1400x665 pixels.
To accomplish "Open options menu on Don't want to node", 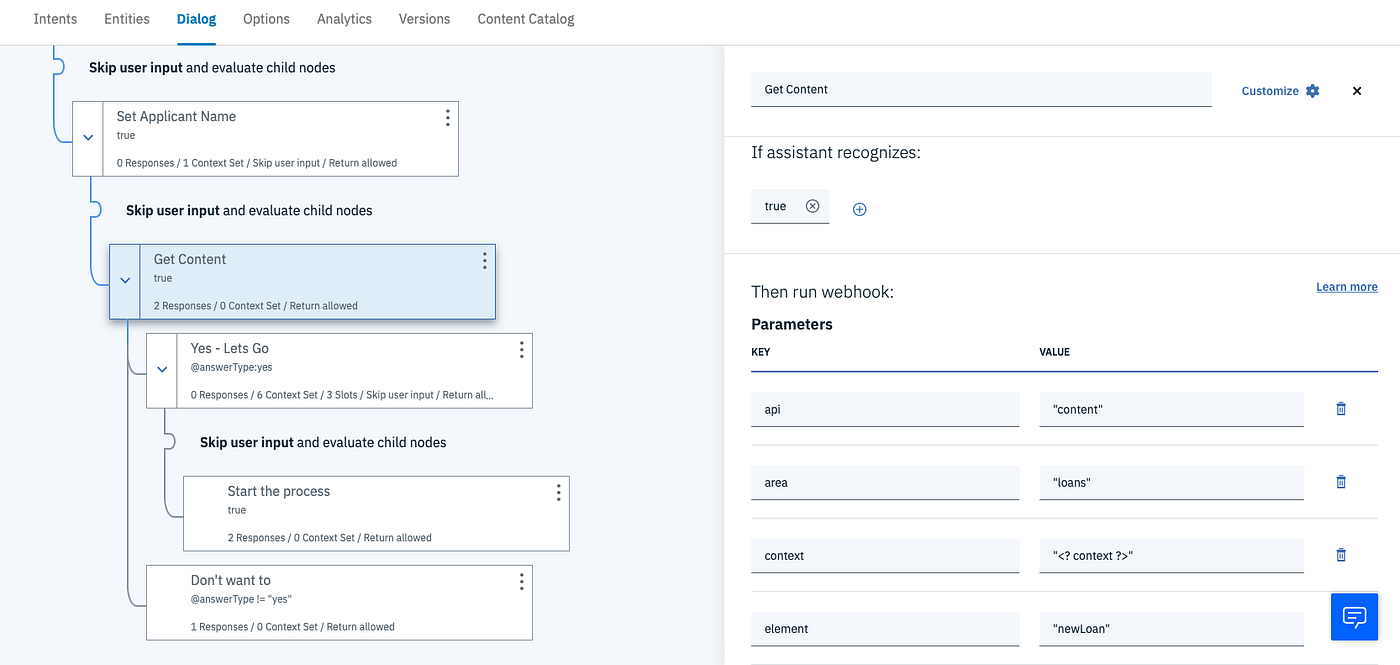I will coord(521,581).
